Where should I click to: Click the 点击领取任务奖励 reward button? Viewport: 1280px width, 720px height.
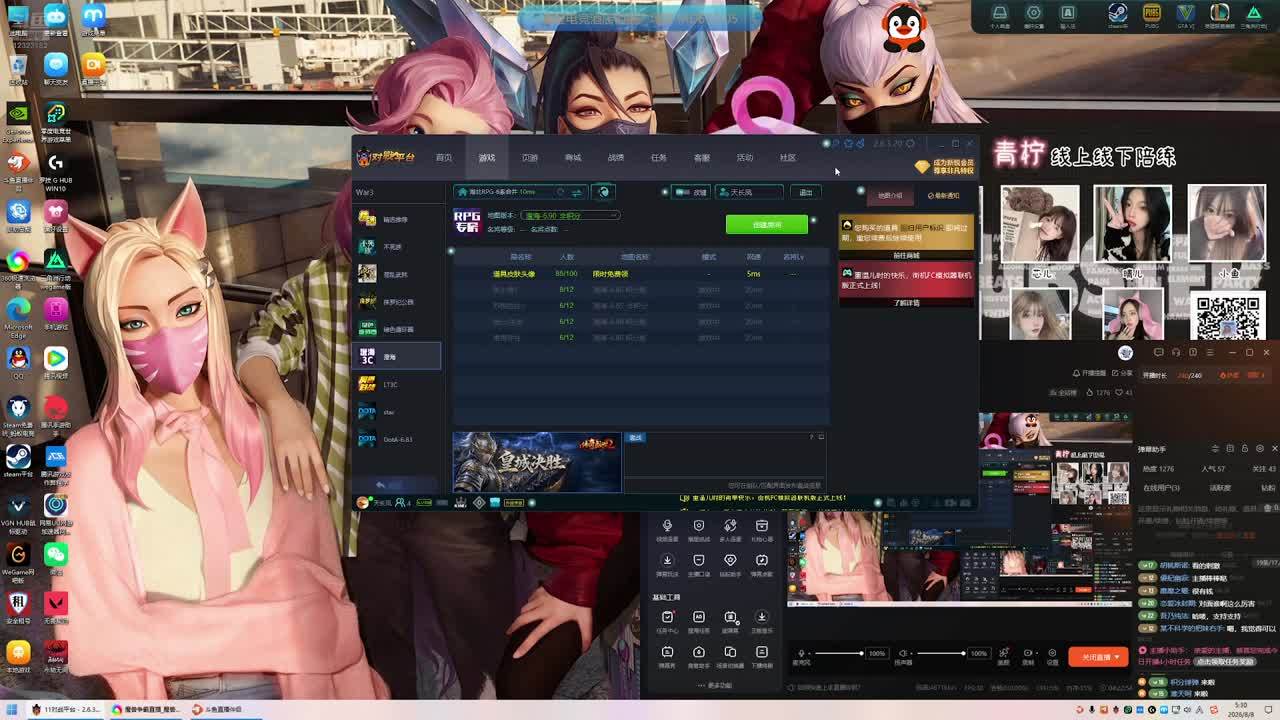pyautogui.click(x=1226, y=662)
